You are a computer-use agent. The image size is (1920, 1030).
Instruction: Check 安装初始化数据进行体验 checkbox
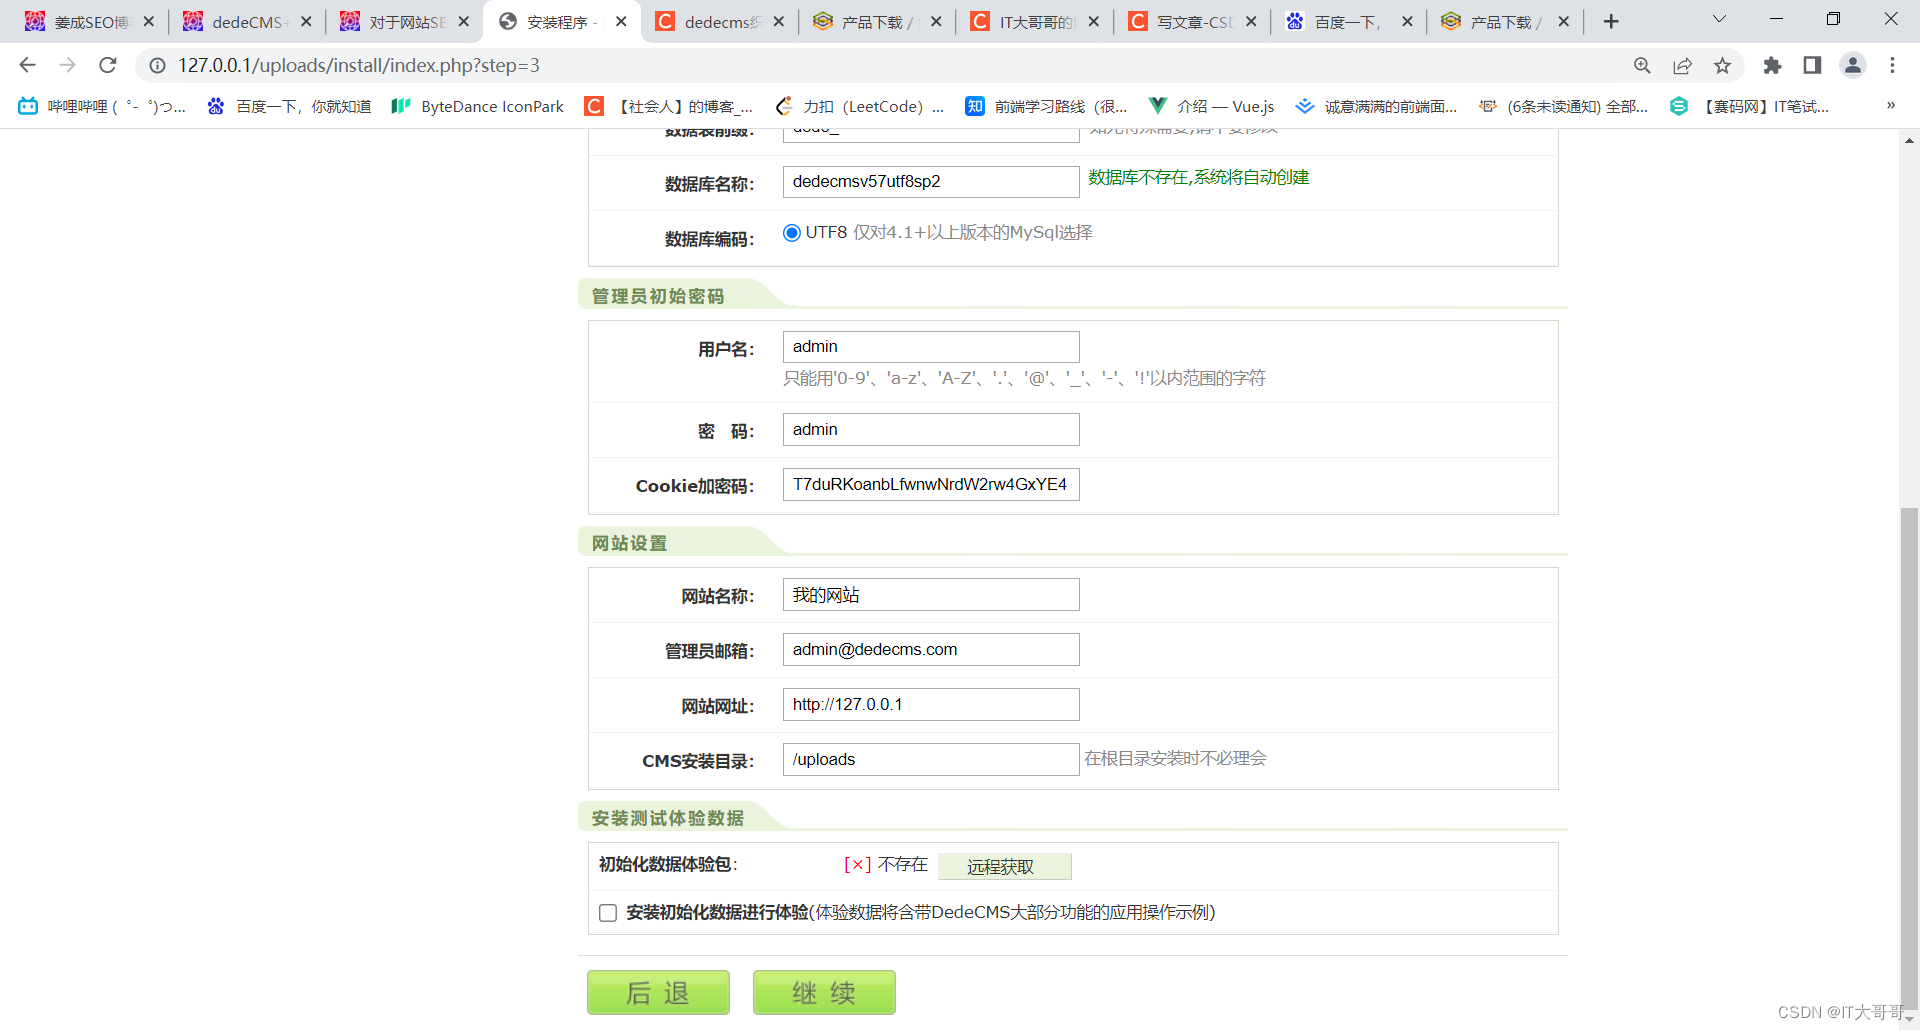coord(608,913)
